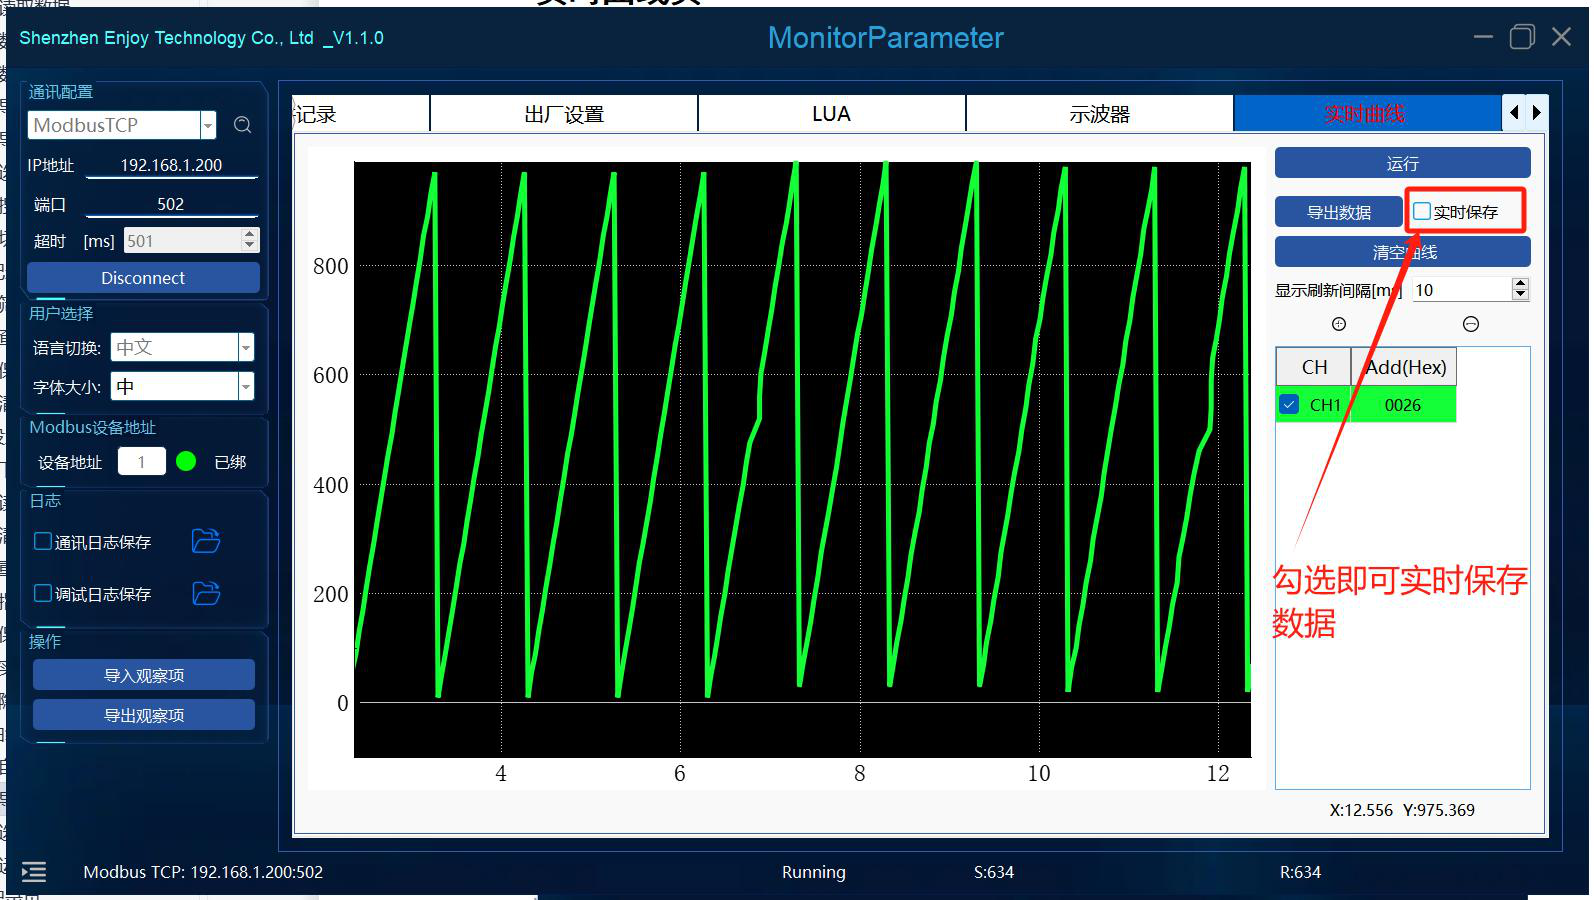This screenshot has width=1594, height=900.
Task: Click the refresh interval field showing 10
Action: [x=1461, y=290]
